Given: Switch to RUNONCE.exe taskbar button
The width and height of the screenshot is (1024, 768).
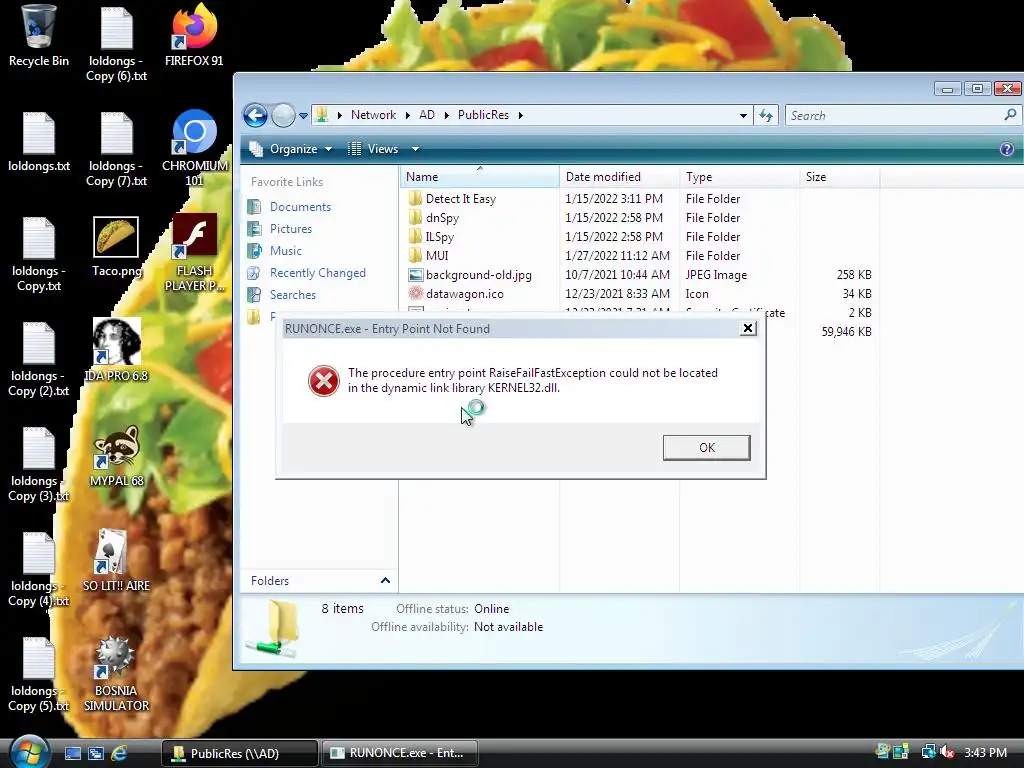Looking at the screenshot, I should (400, 754).
